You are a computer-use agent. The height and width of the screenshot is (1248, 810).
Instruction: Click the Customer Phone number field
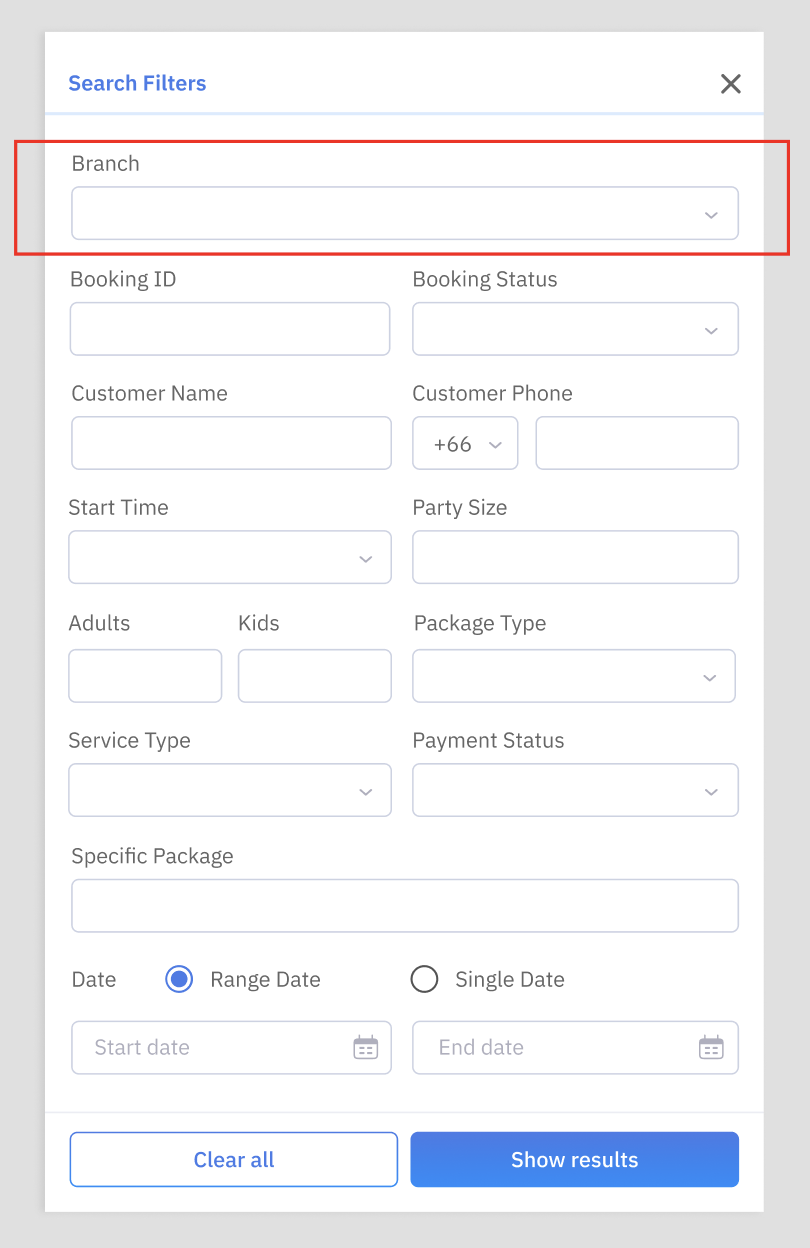click(637, 443)
